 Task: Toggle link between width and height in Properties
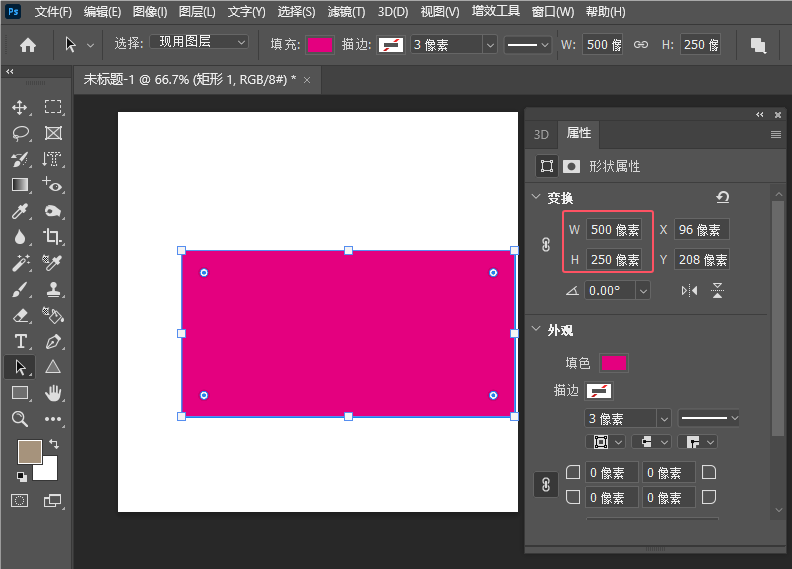click(546, 245)
